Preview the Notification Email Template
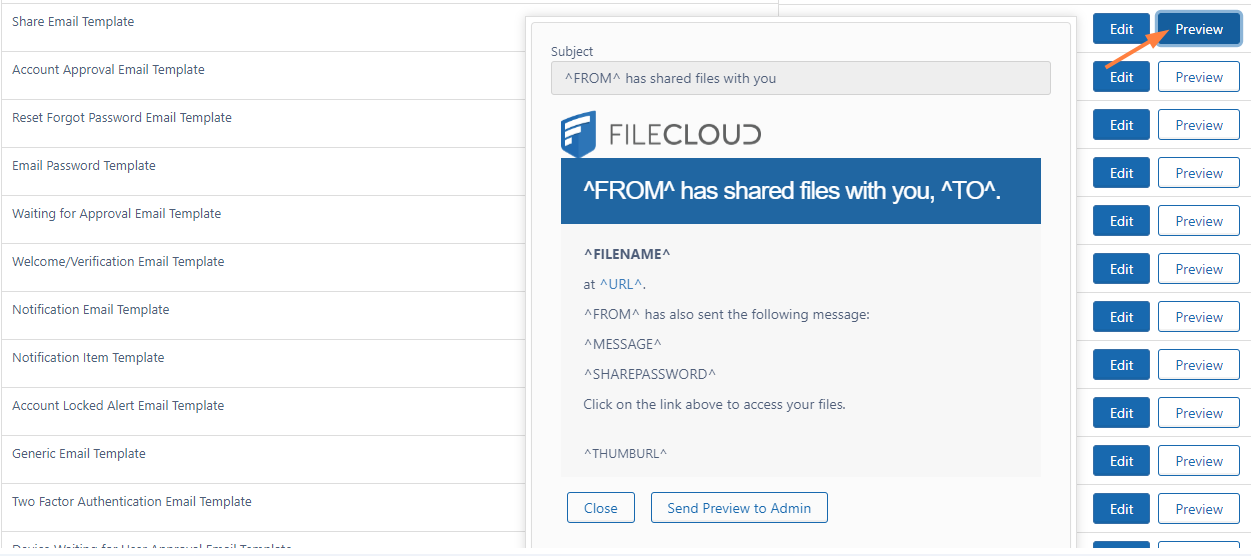The image size is (1251, 556). click(1198, 317)
